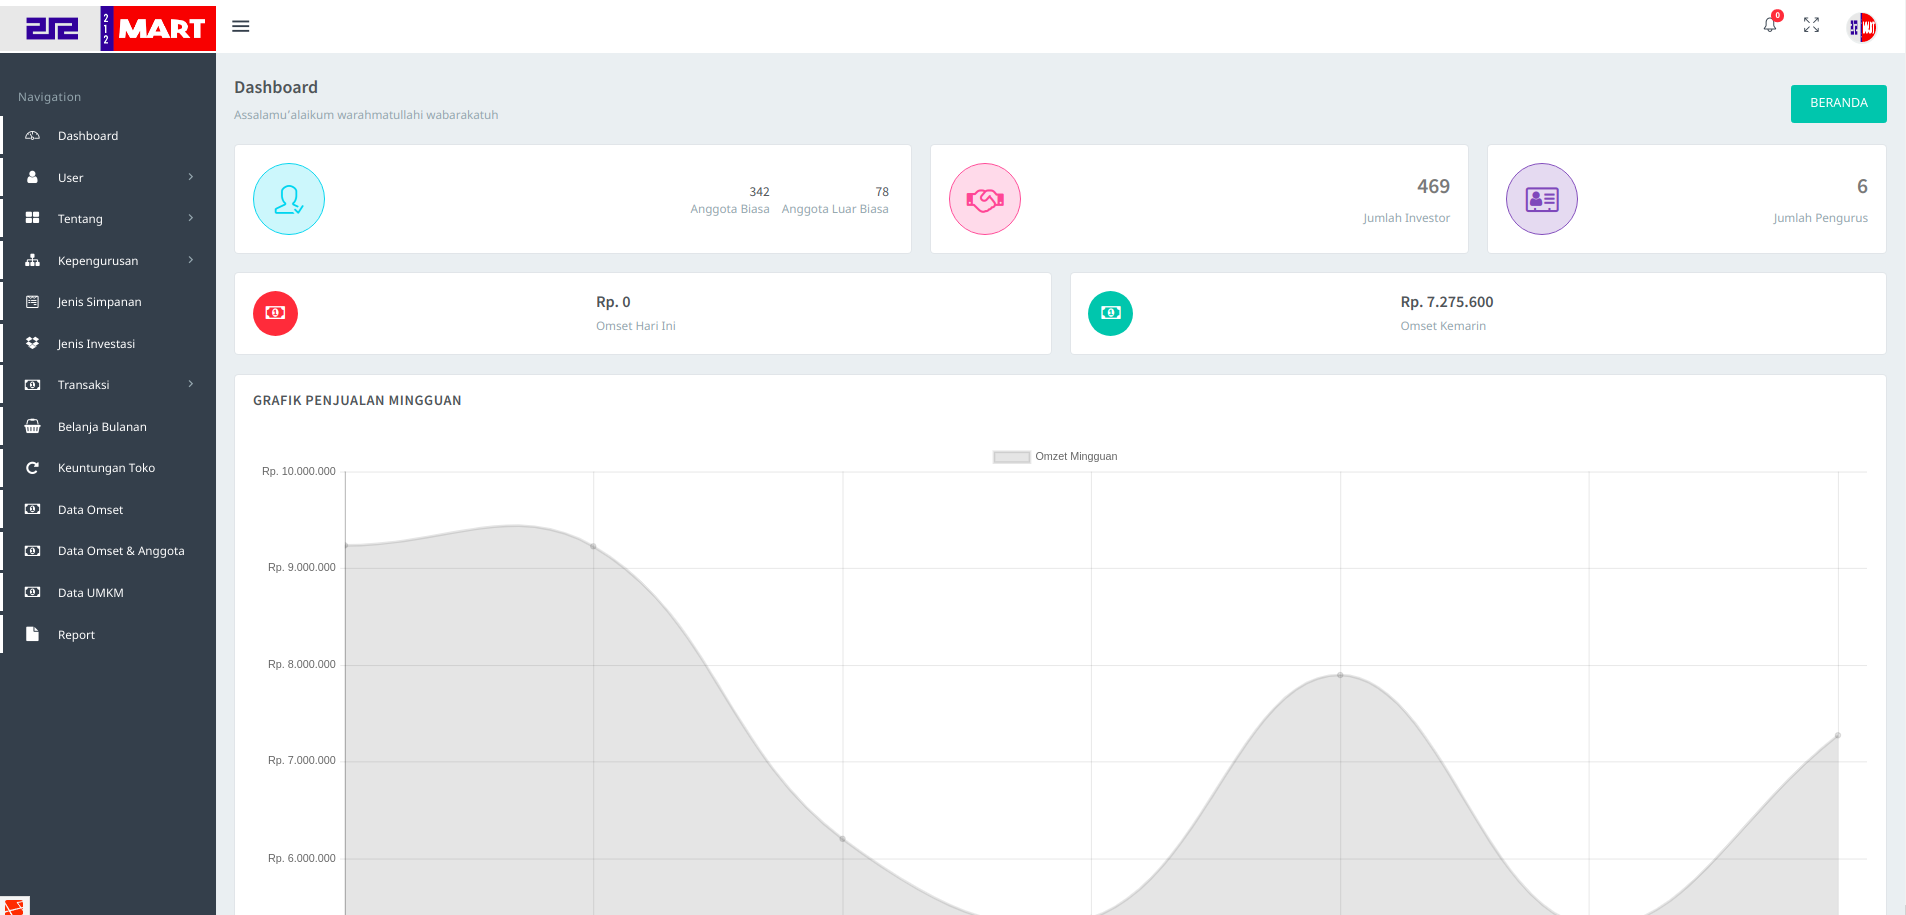
Task: Click the 212 Mart logo
Action: 108,28
